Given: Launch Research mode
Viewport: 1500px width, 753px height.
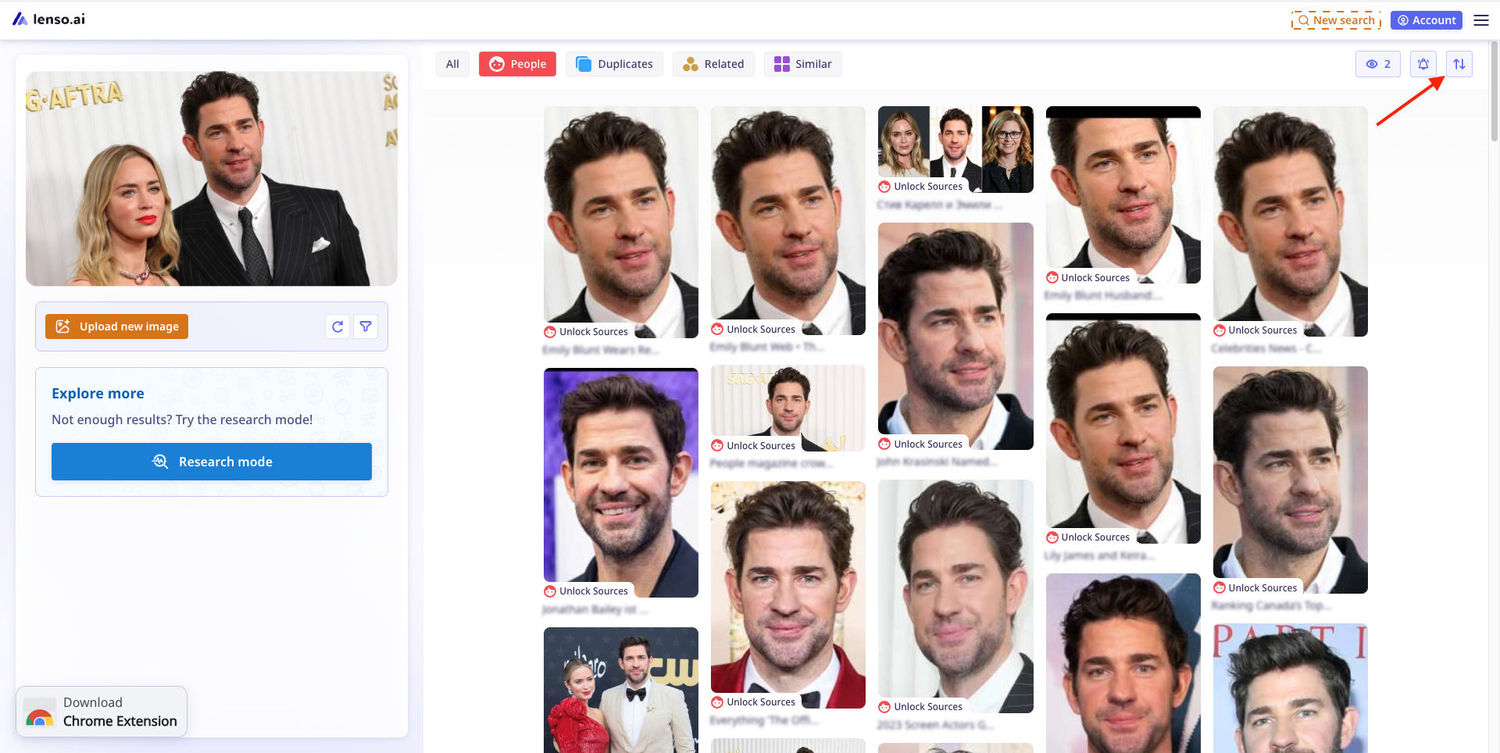Looking at the screenshot, I should pos(211,462).
